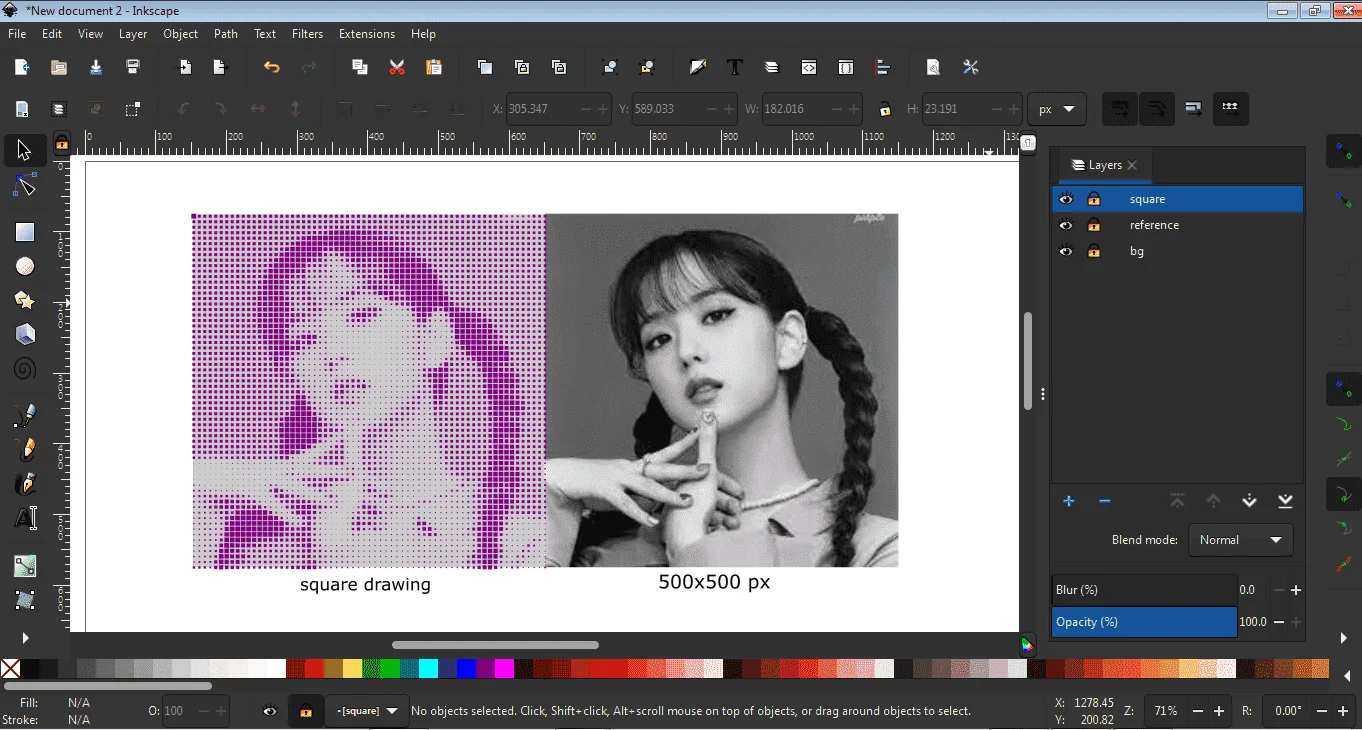Image resolution: width=1362 pixels, height=730 pixels.
Task: Select the Text tool in toolbox
Action: pyautogui.click(x=25, y=518)
